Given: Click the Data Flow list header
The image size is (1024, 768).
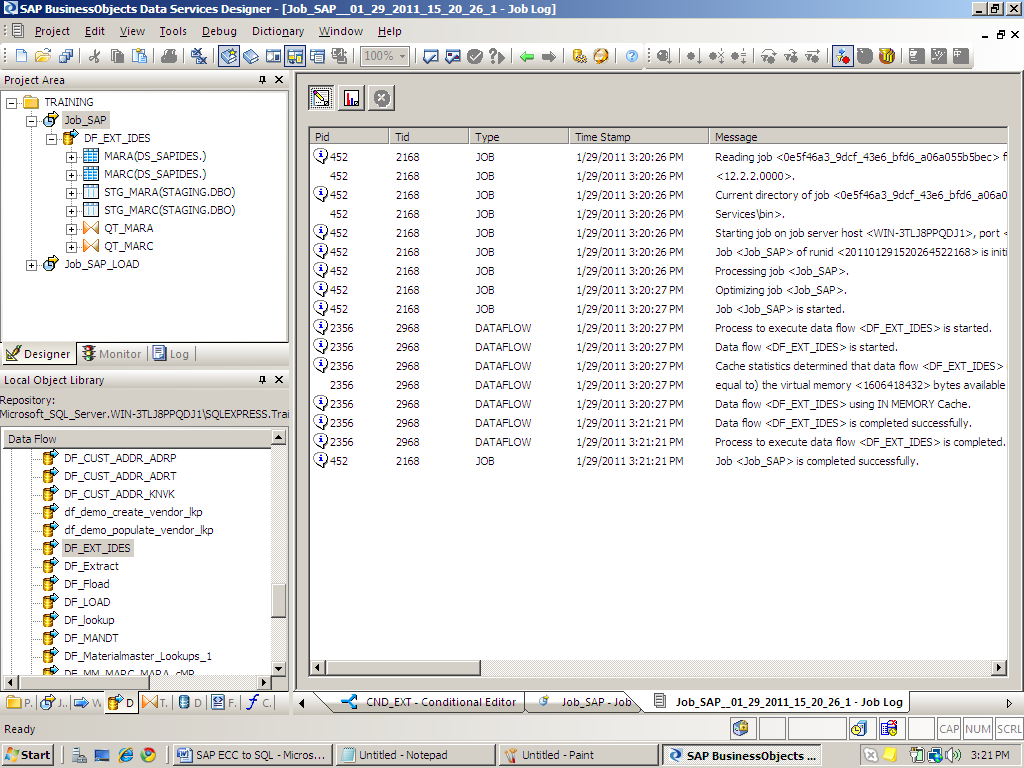Looking at the screenshot, I should coord(136,439).
